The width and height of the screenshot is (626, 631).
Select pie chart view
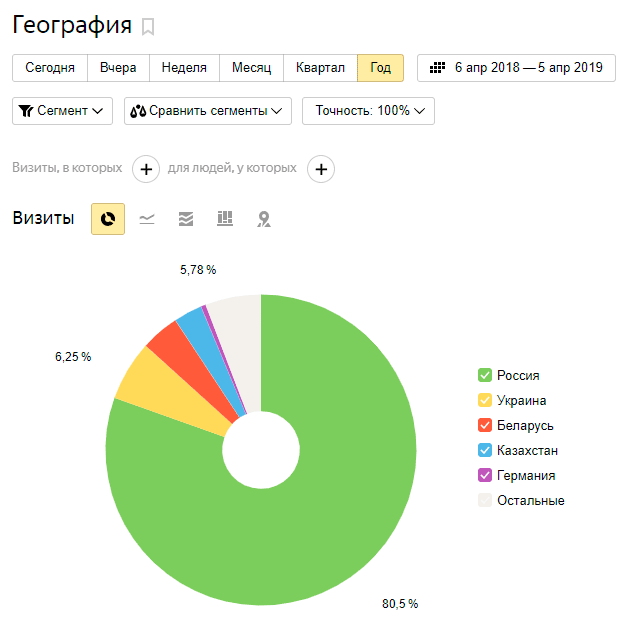point(108,219)
